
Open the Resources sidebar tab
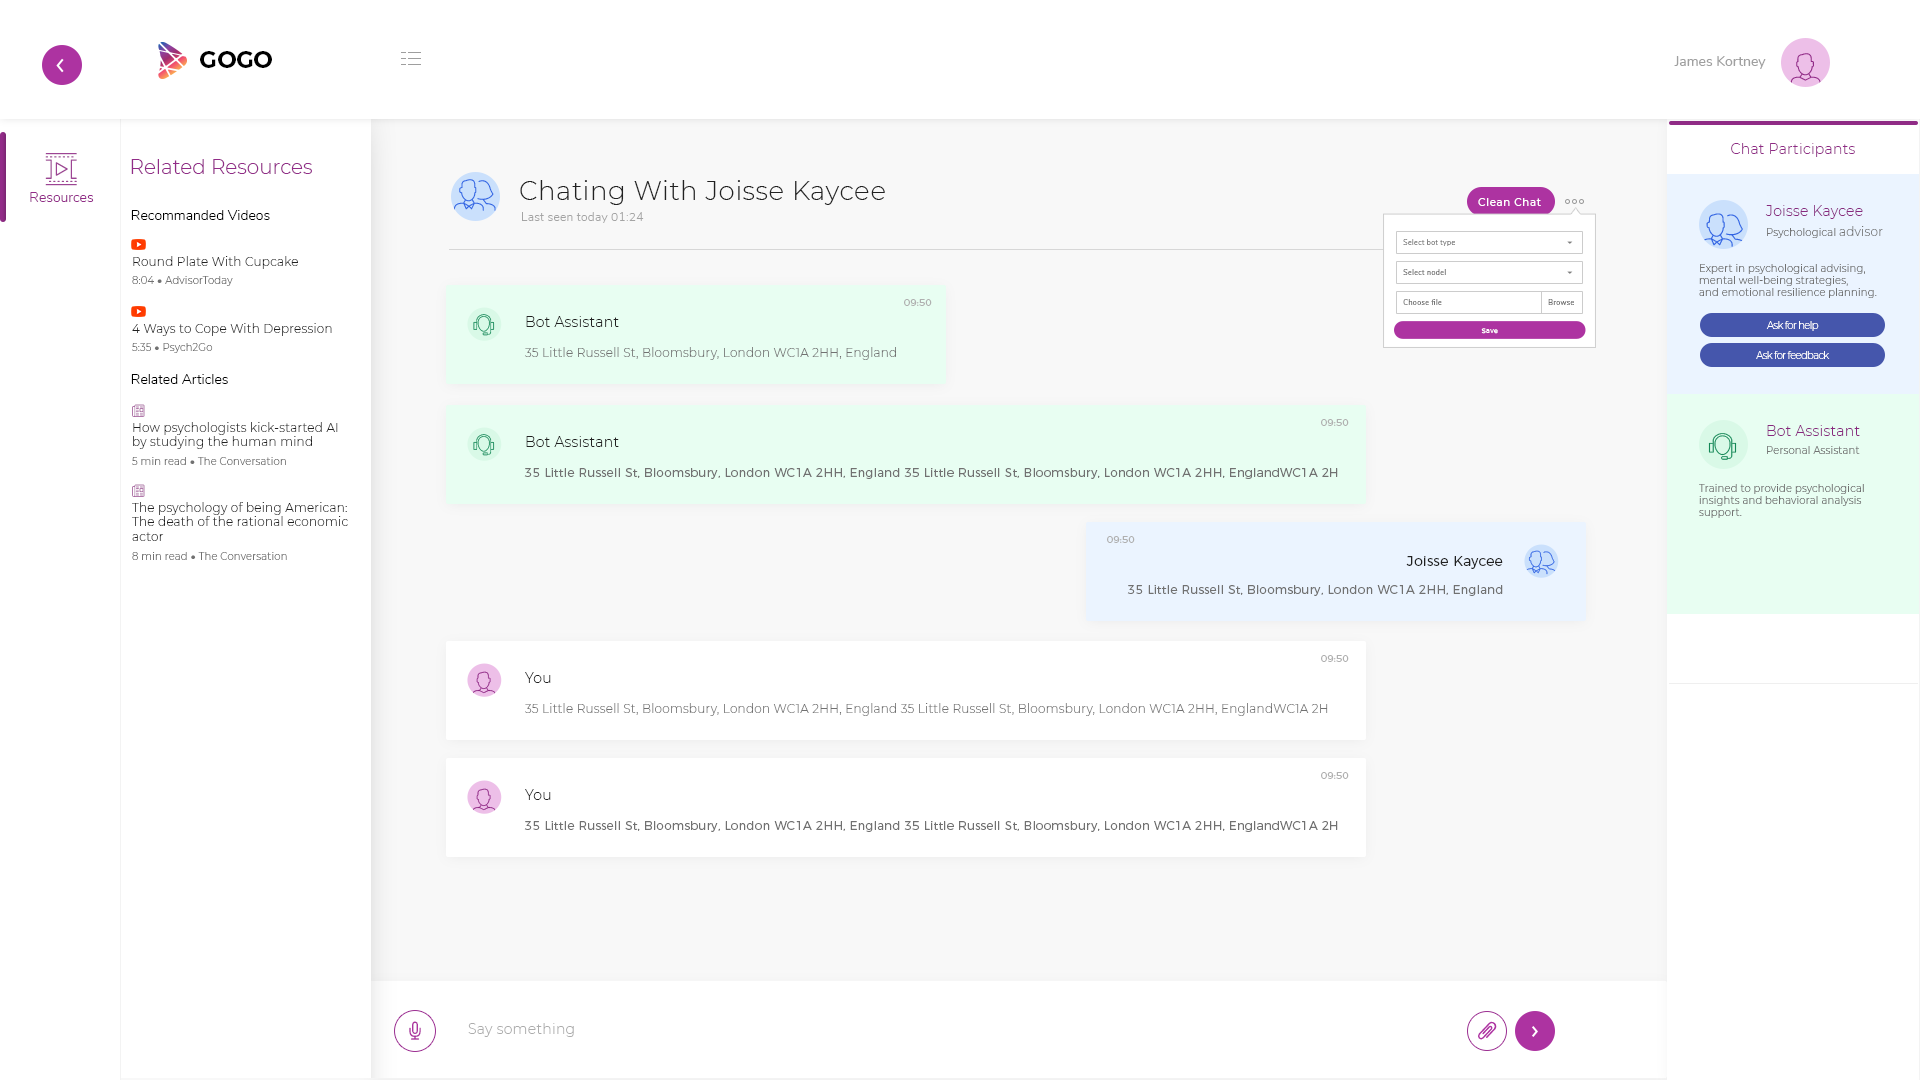[61, 178]
